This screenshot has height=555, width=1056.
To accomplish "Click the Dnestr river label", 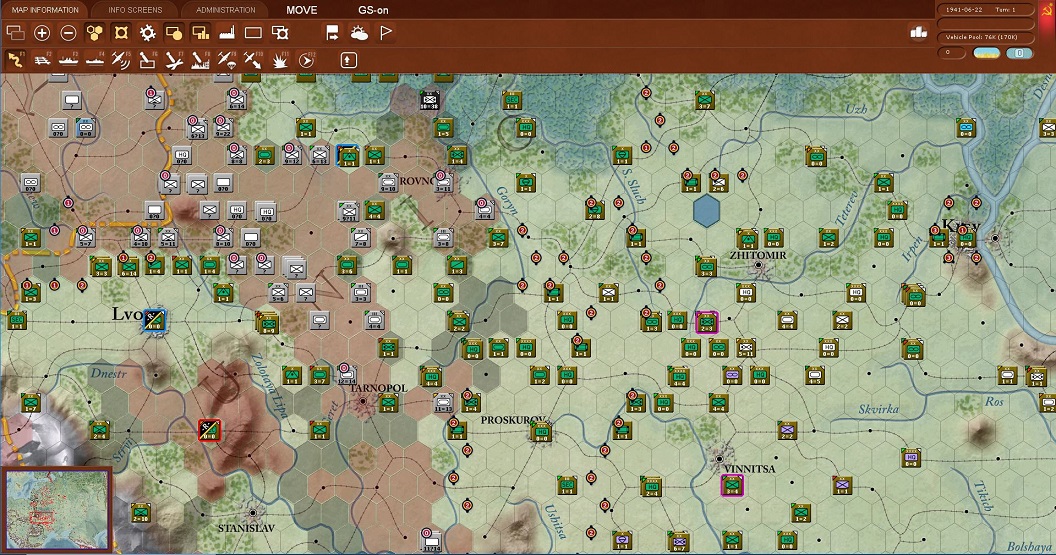I will [108, 372].
